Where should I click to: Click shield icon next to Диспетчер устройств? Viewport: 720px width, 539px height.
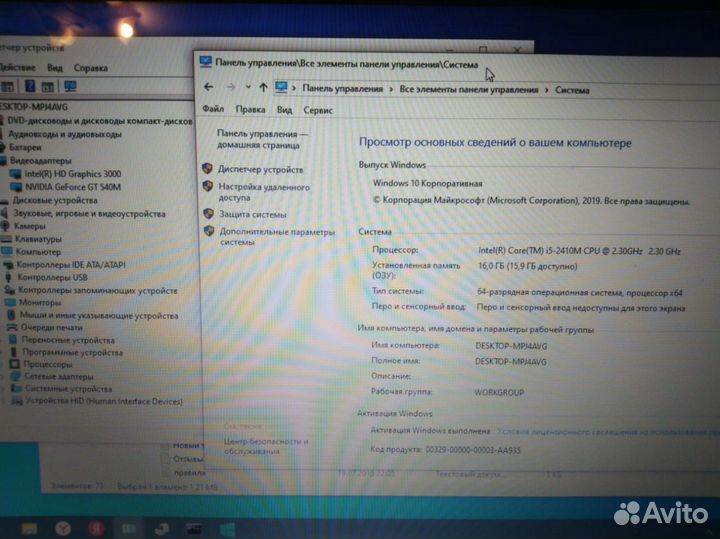click(x=208, y=168)
